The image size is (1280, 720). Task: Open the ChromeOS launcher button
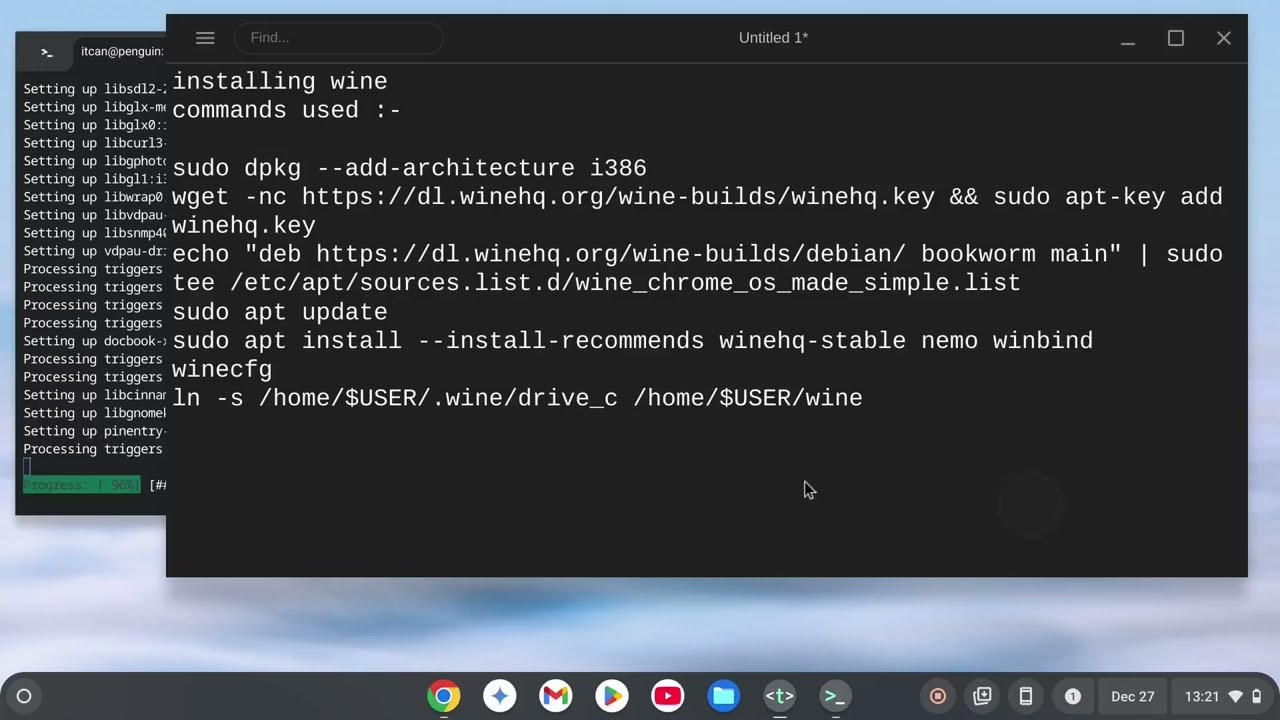tap(24, 696)
